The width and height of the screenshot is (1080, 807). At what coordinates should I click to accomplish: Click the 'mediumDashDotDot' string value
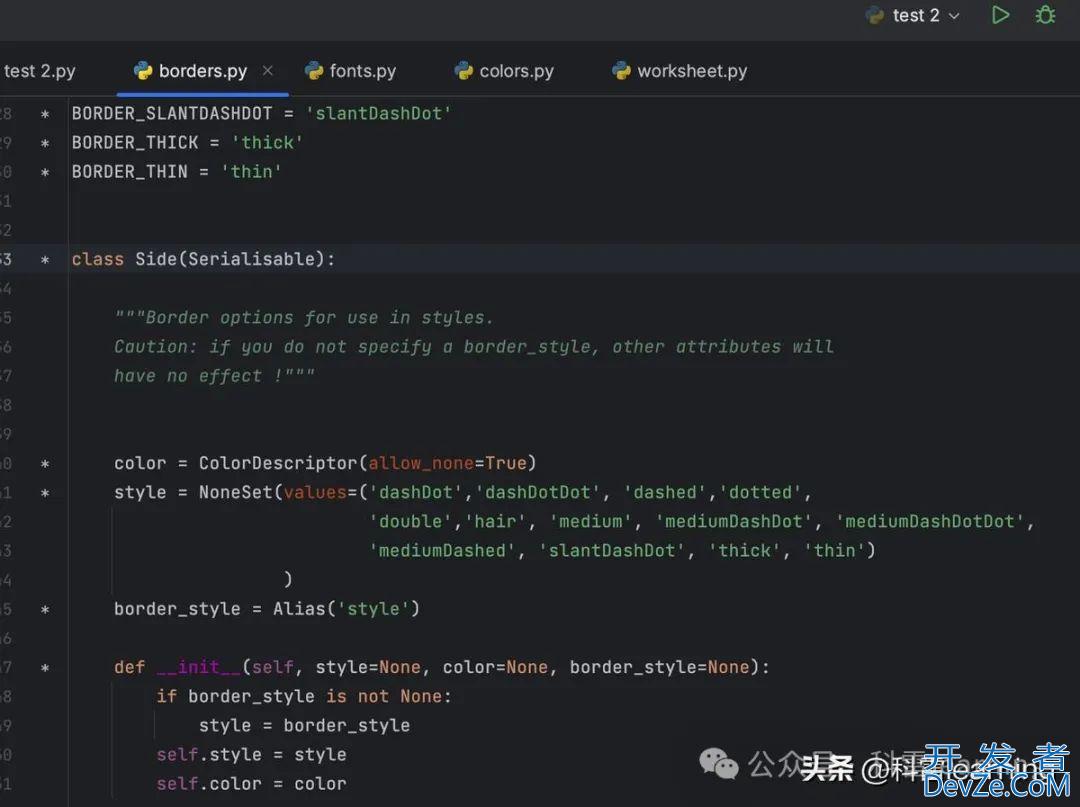[x=930, y=521]
